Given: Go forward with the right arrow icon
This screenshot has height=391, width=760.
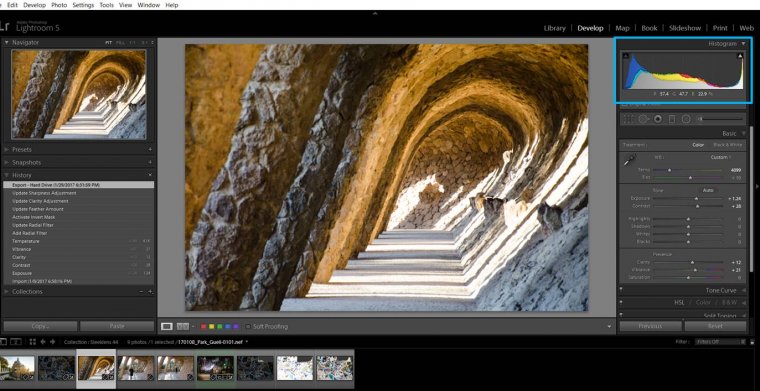Looking at the screenshot, I should pos(52,342).
